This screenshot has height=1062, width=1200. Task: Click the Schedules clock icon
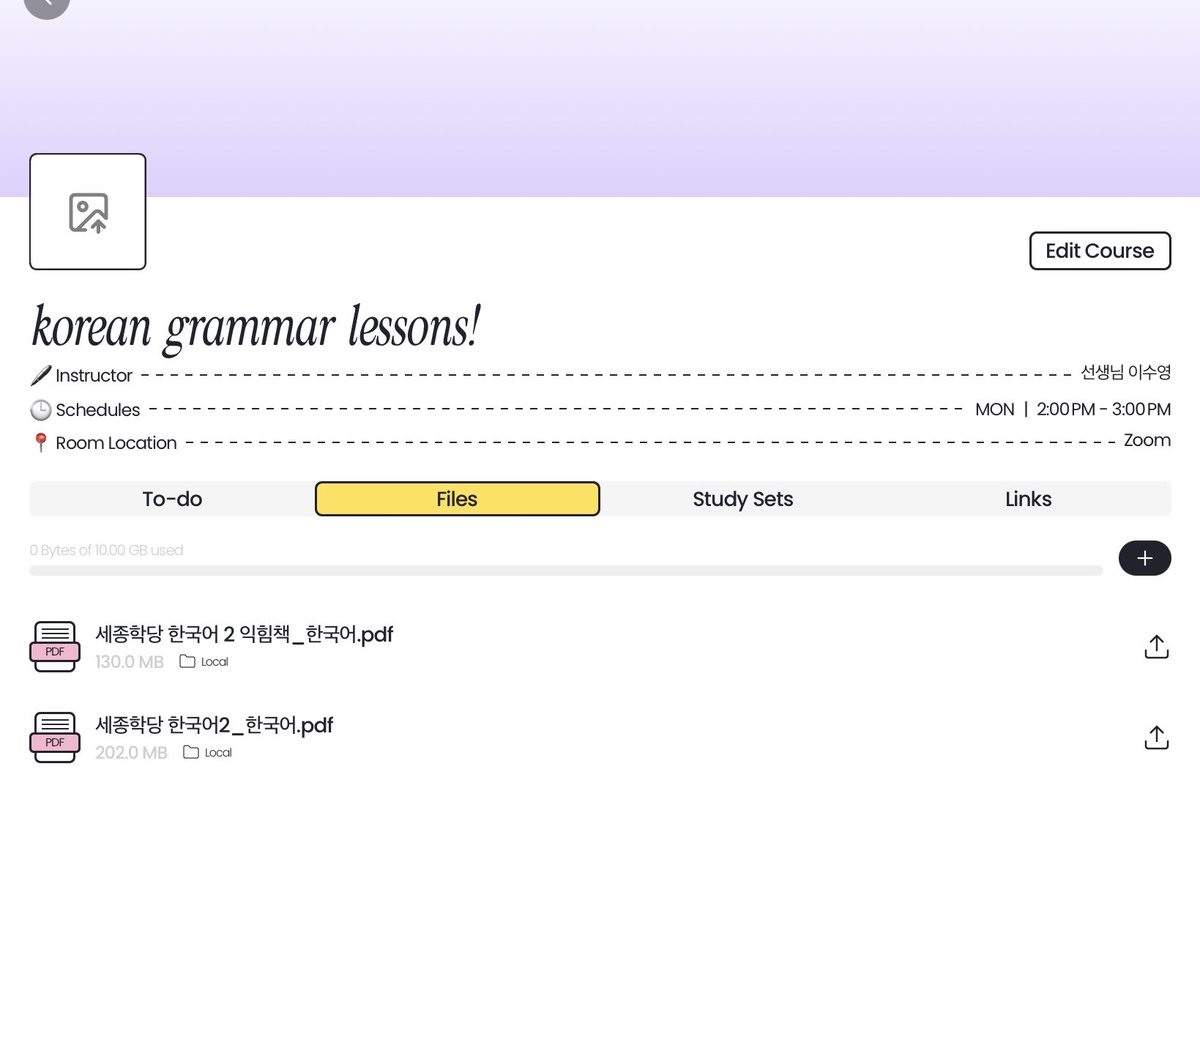point(40,410)
